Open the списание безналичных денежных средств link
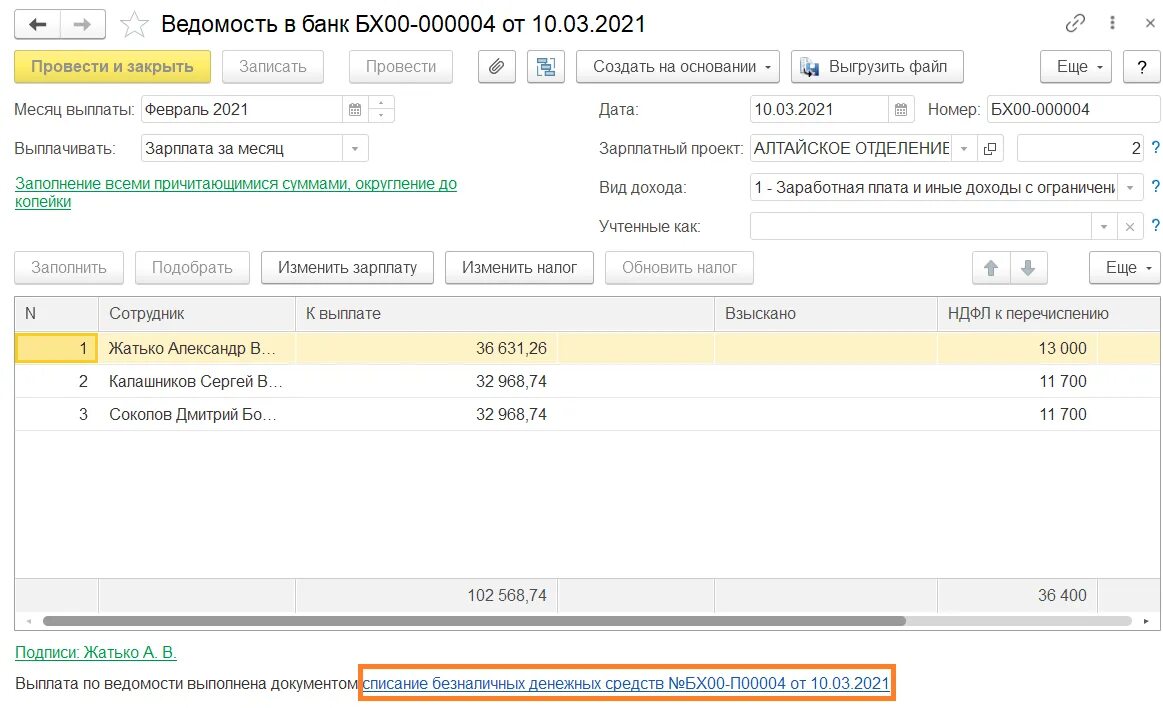 pos(626,684)
